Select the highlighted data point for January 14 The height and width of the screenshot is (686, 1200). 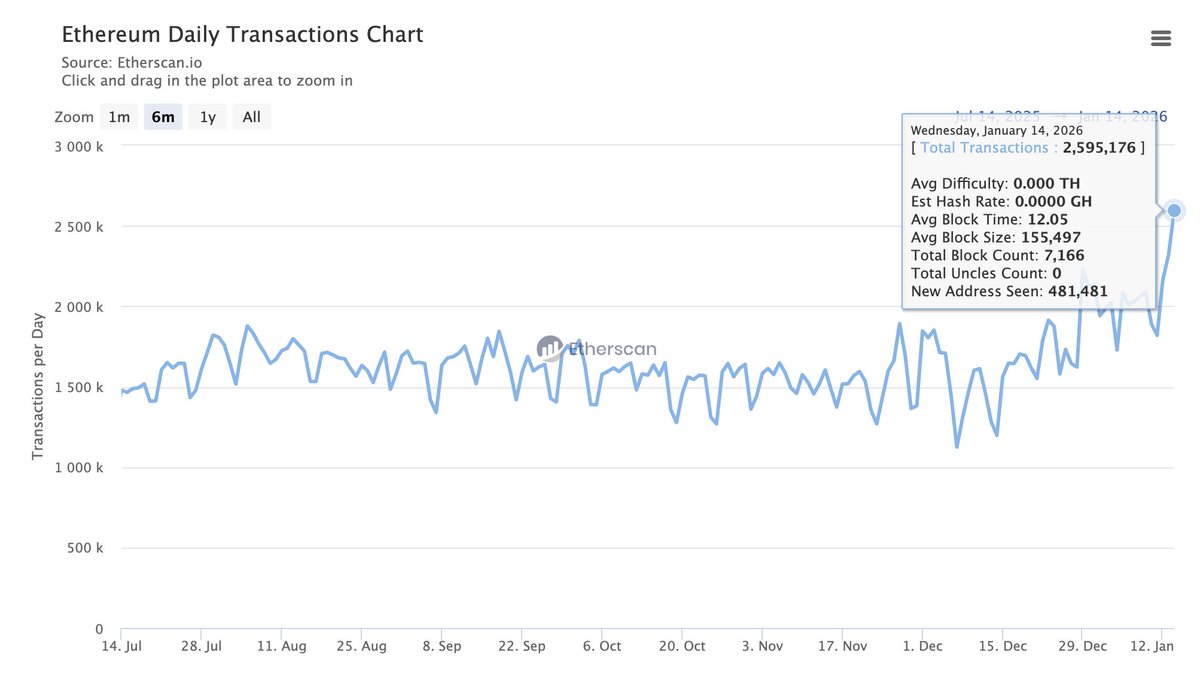tap(1172, 210)
